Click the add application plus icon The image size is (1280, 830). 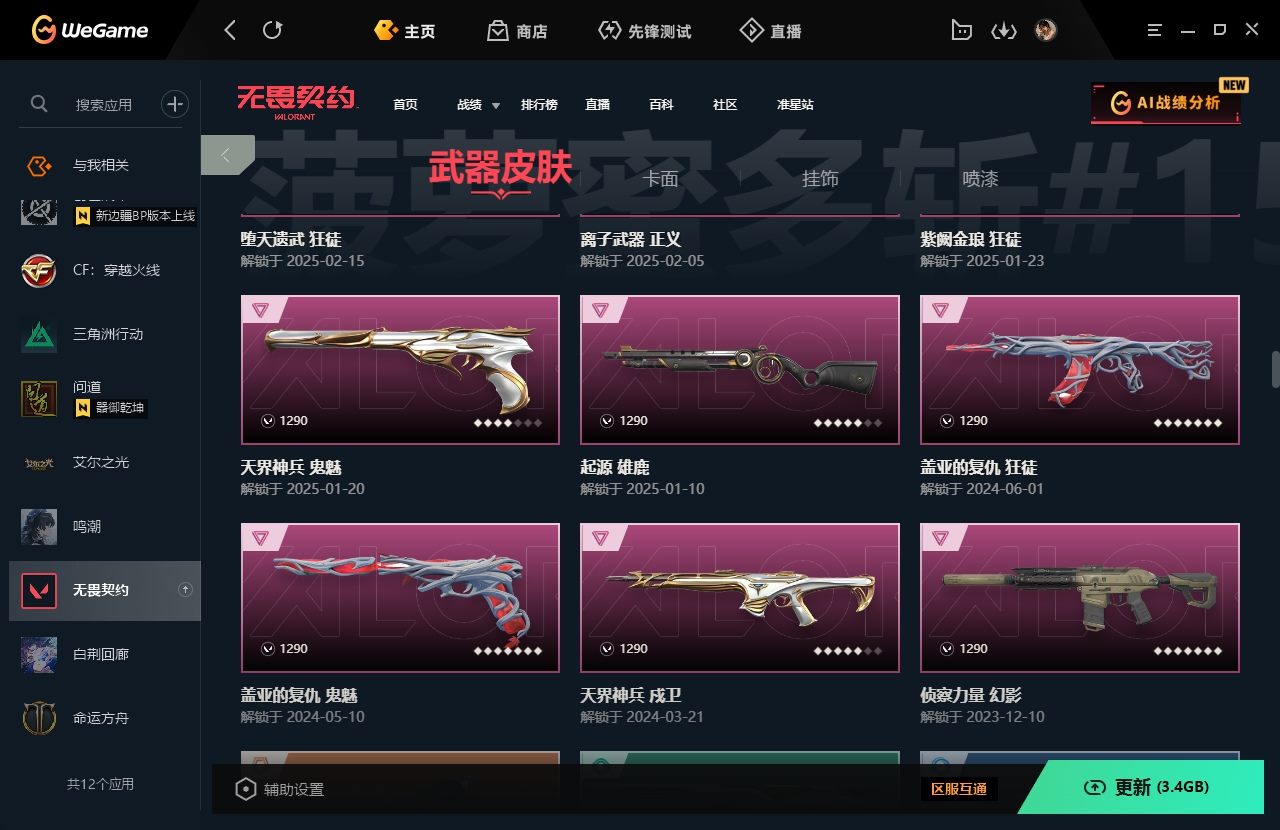tap(175, 104)
